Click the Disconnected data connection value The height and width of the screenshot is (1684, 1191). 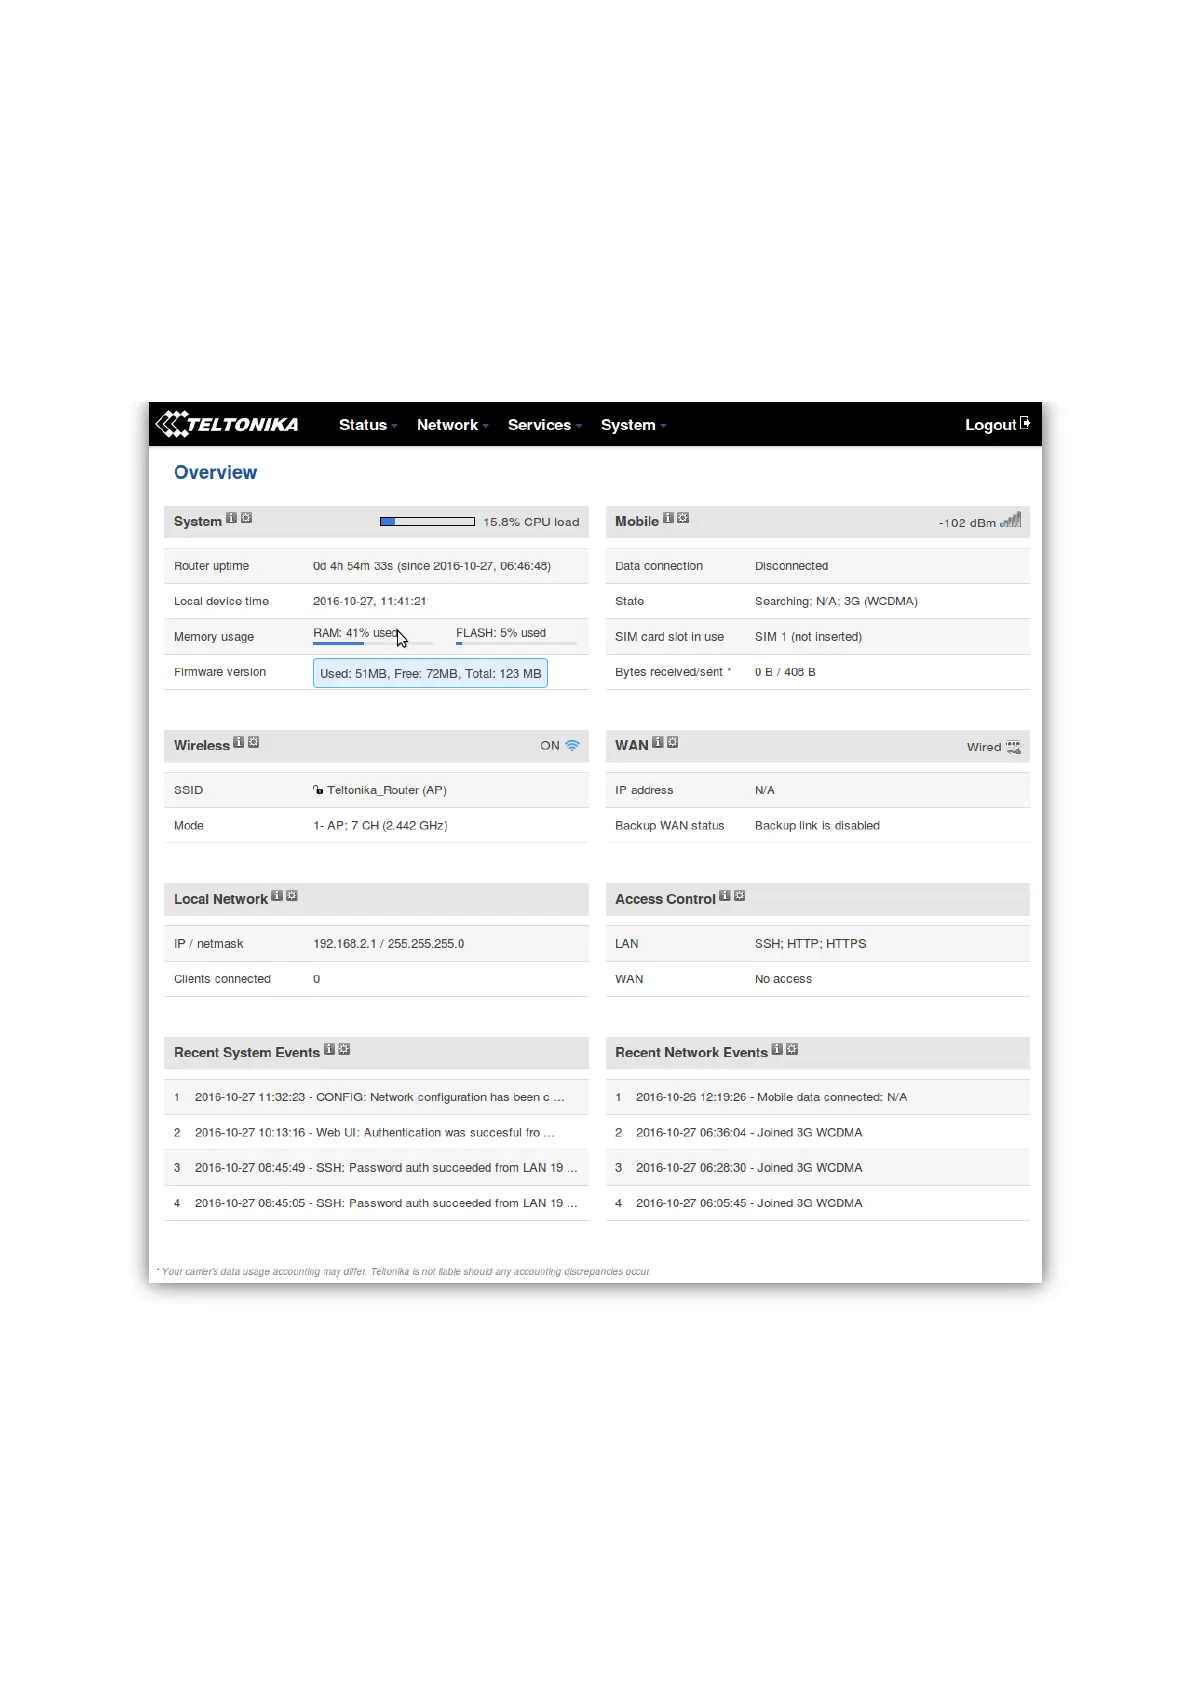click(x=791, y=566)
